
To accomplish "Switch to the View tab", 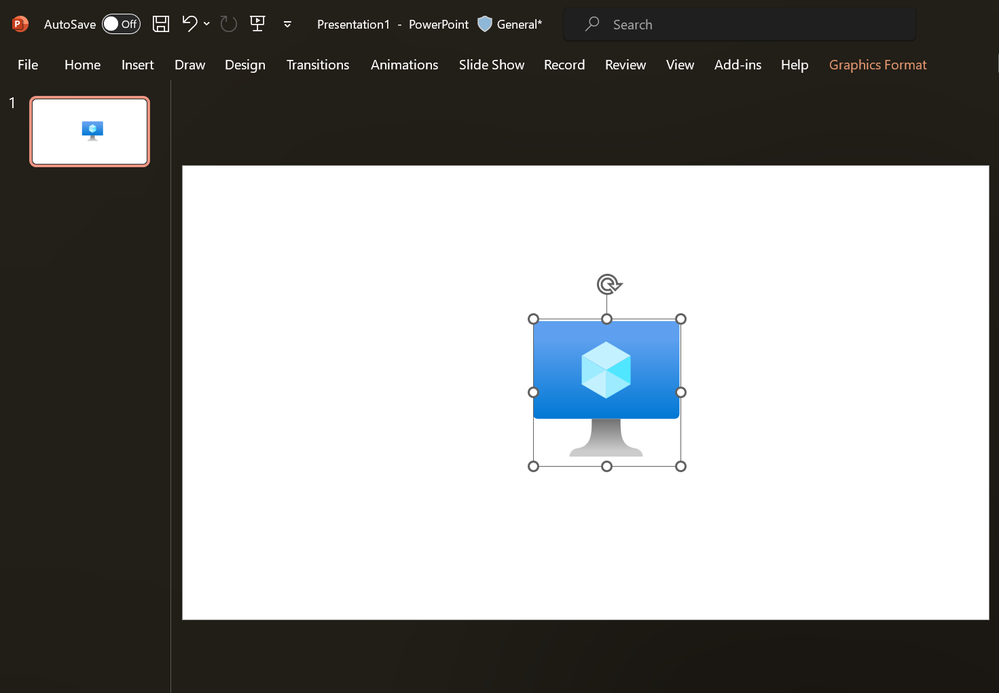I will [x=680, y=65].
